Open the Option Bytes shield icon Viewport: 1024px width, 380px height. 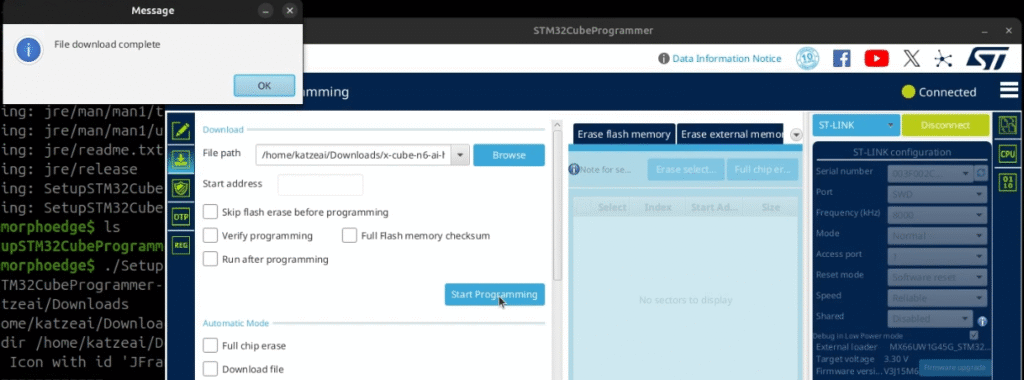(x=181, y=189)
